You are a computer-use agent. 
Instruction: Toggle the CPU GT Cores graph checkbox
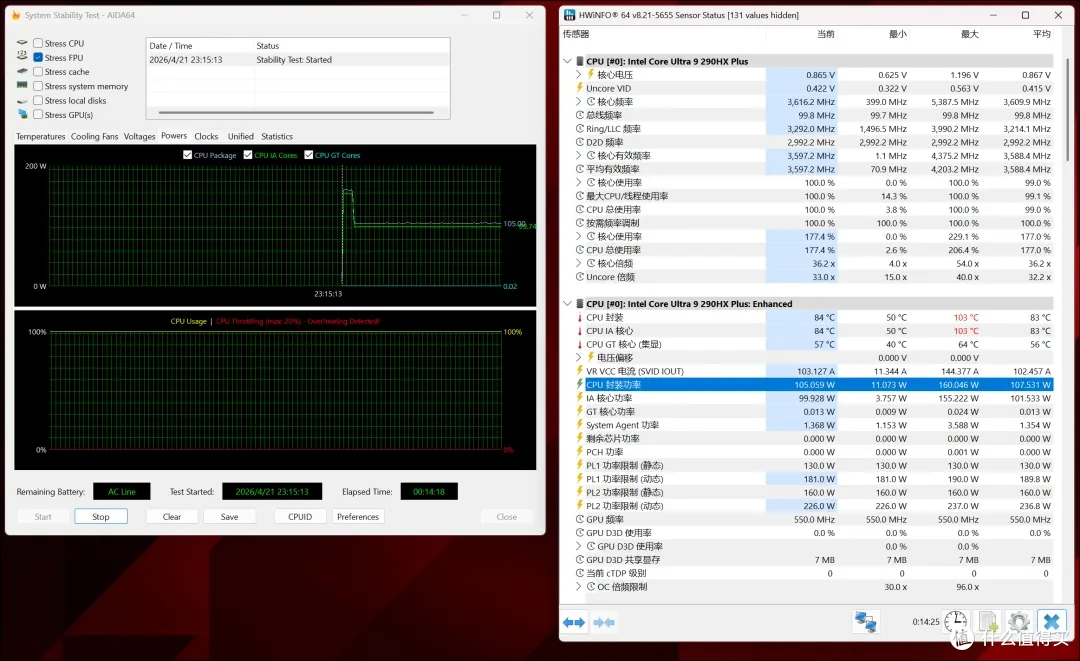coord(309,155)
